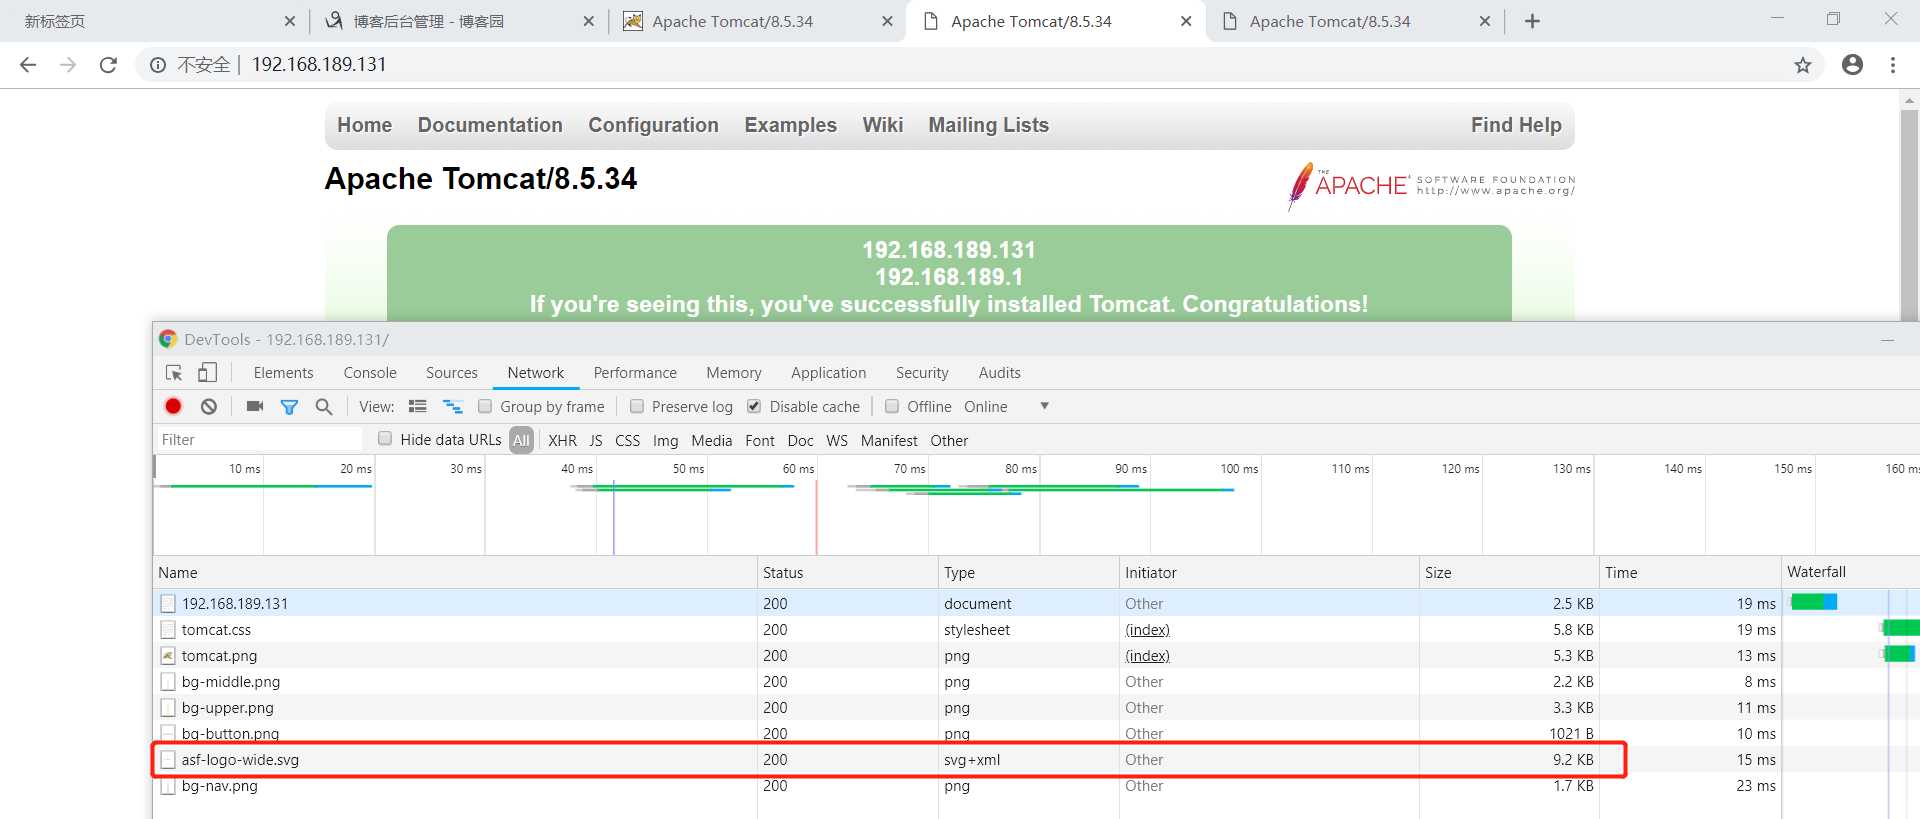The image size is (1920, 819).
Task: Enable the Preserve log checkbox
Action: coord(637,406)
